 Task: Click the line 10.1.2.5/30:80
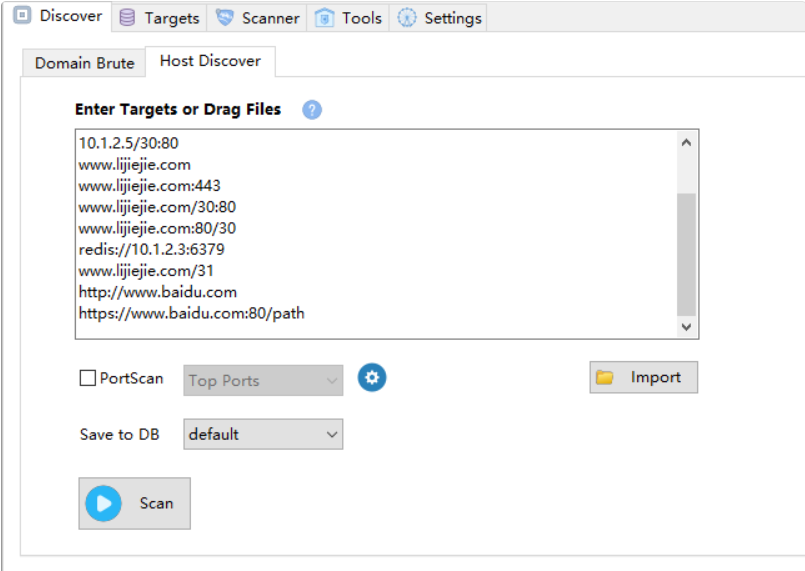point(128,143)
